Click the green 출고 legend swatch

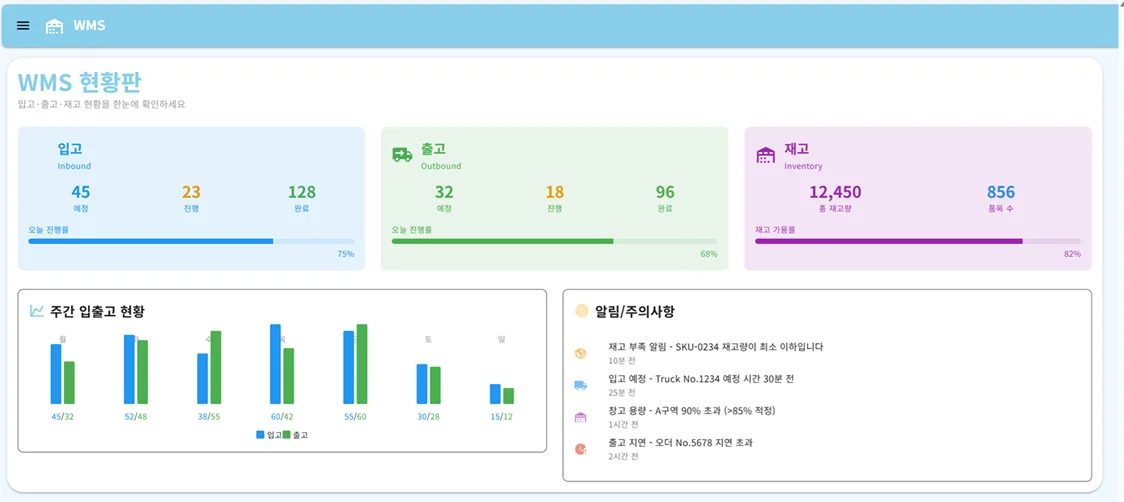(286, 435)
